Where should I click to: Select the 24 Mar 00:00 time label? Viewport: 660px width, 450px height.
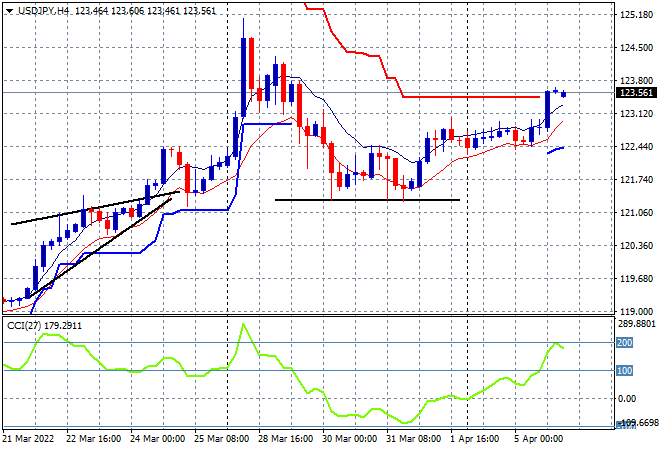point(157,439)
